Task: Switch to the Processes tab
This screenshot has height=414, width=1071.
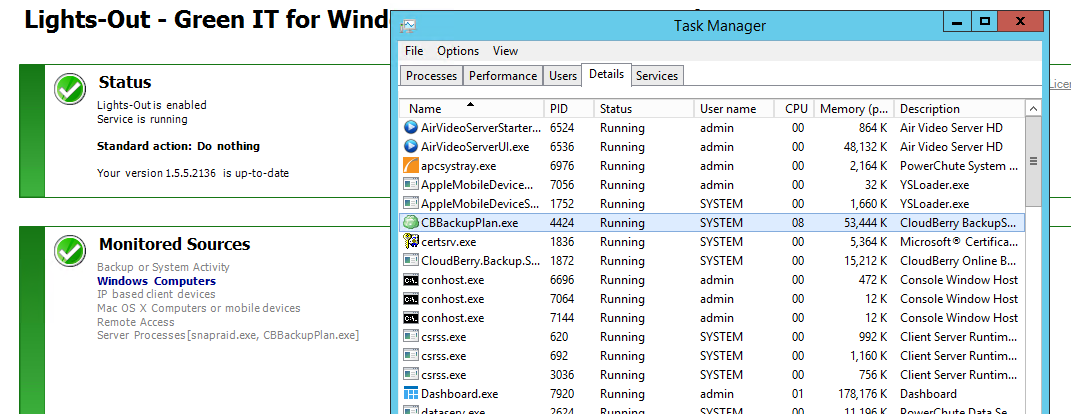Action: click(432, 76)
